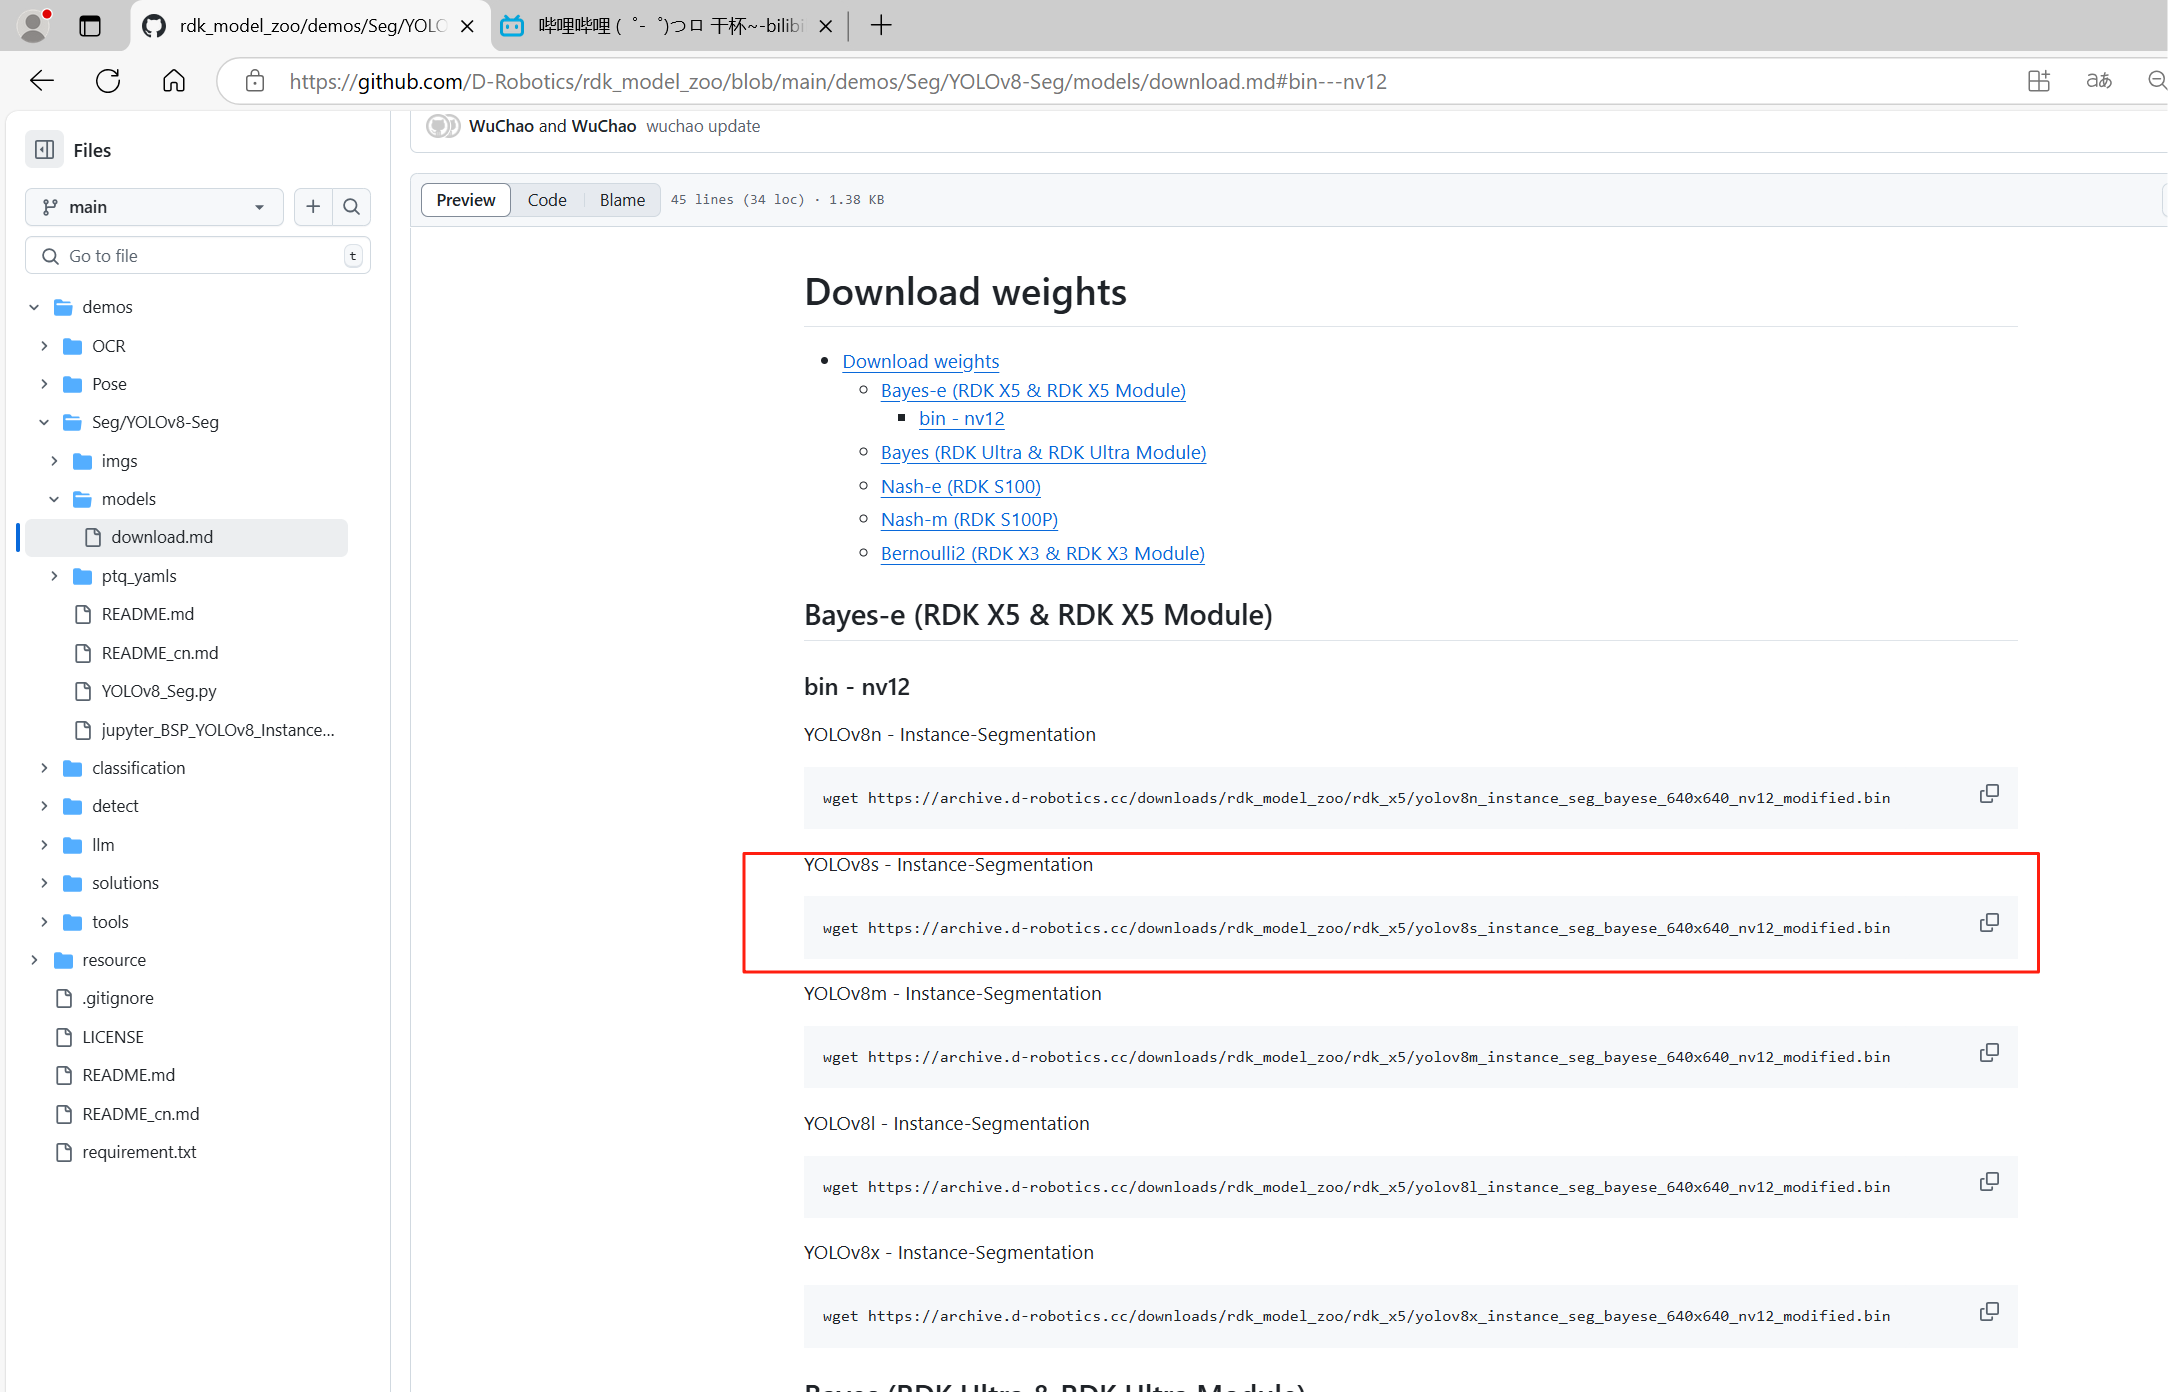Copy the YOLOv8n wget command
This screenshot has width=2168, height=1392.
tap(1989, 794)
